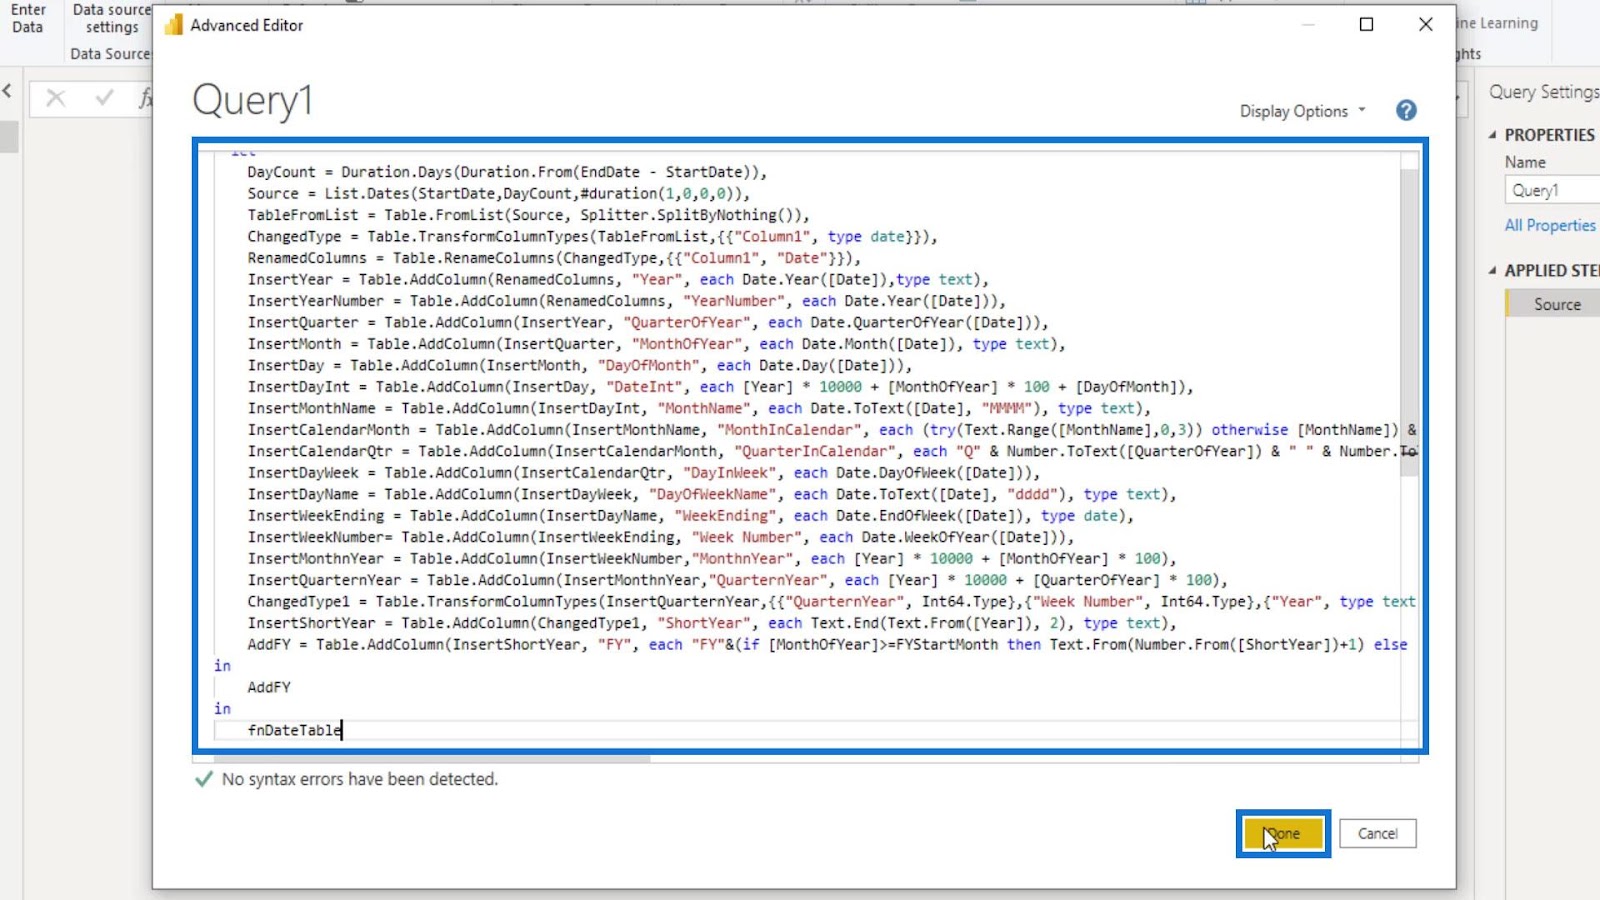The height and width of the screenshot is (900, 1600).
Task: Click the formula bar confirm checkmark icon
Action: [104, 98]
